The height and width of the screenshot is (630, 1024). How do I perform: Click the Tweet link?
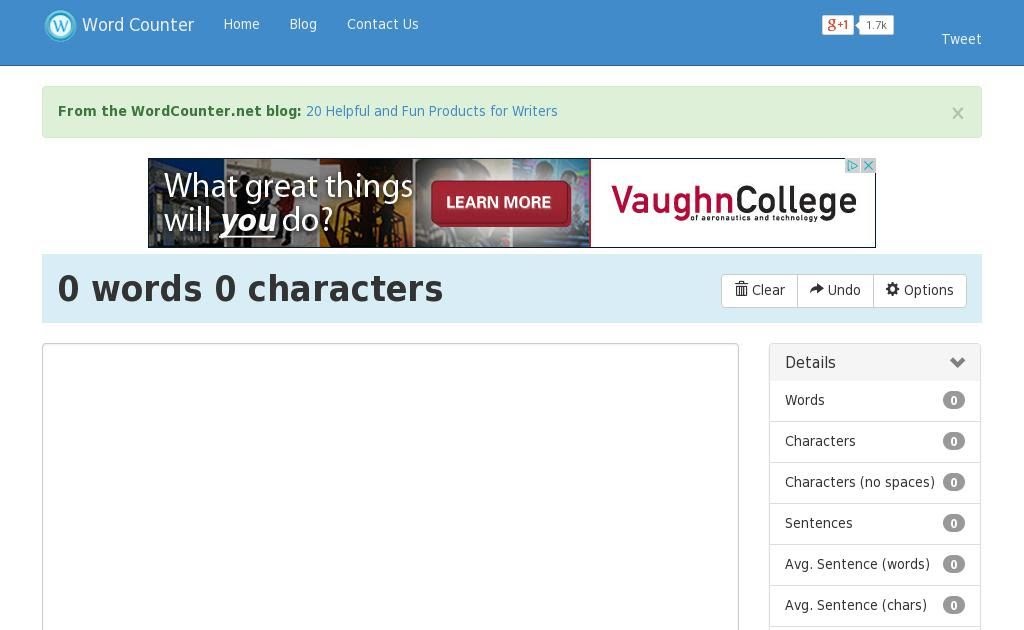pyautogui.click(x=961, y=39)
